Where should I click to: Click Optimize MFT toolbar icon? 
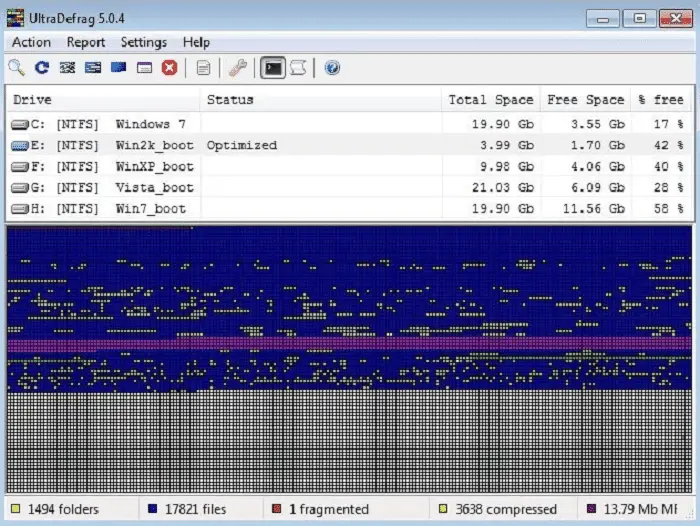click(144, 68)
